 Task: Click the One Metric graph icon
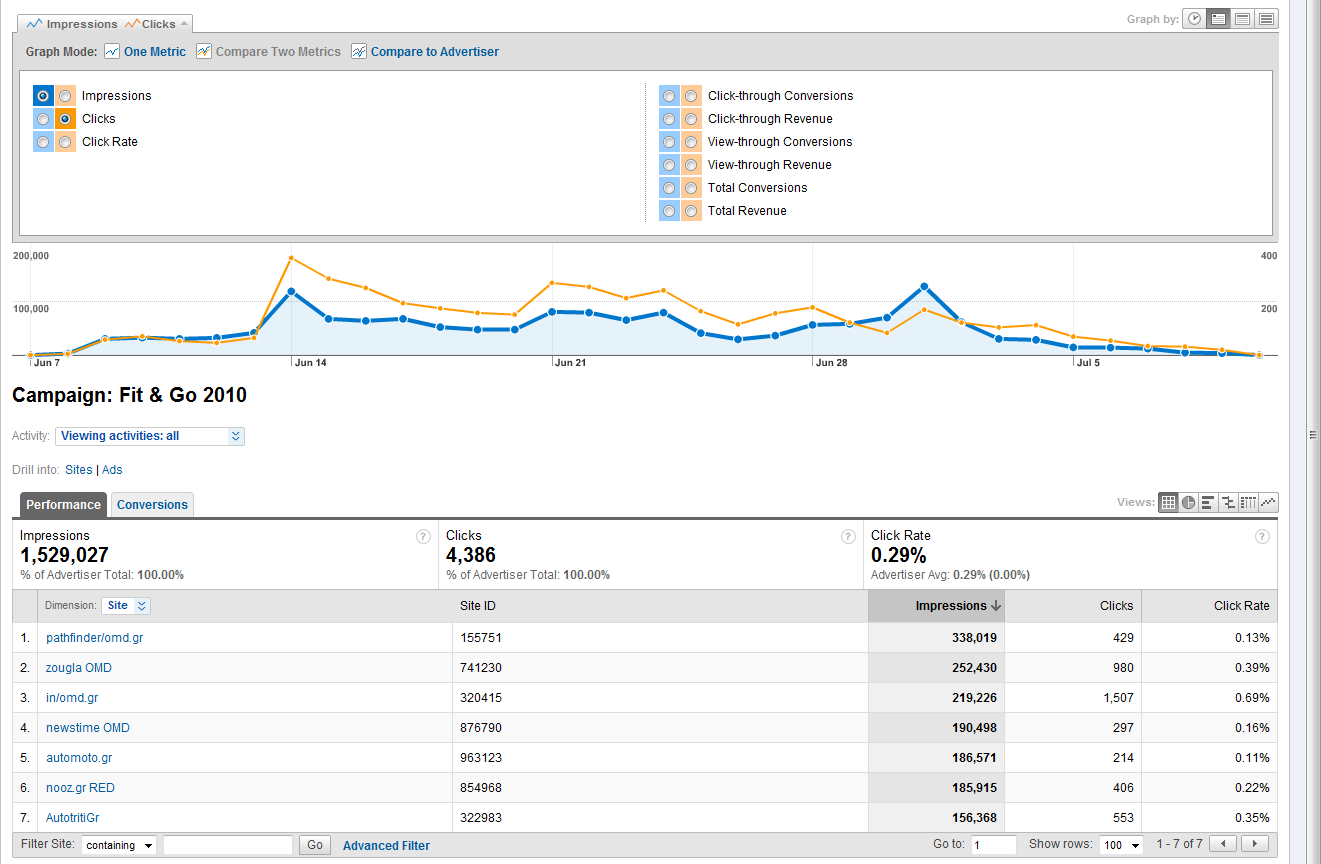click(x=112, y=52)
